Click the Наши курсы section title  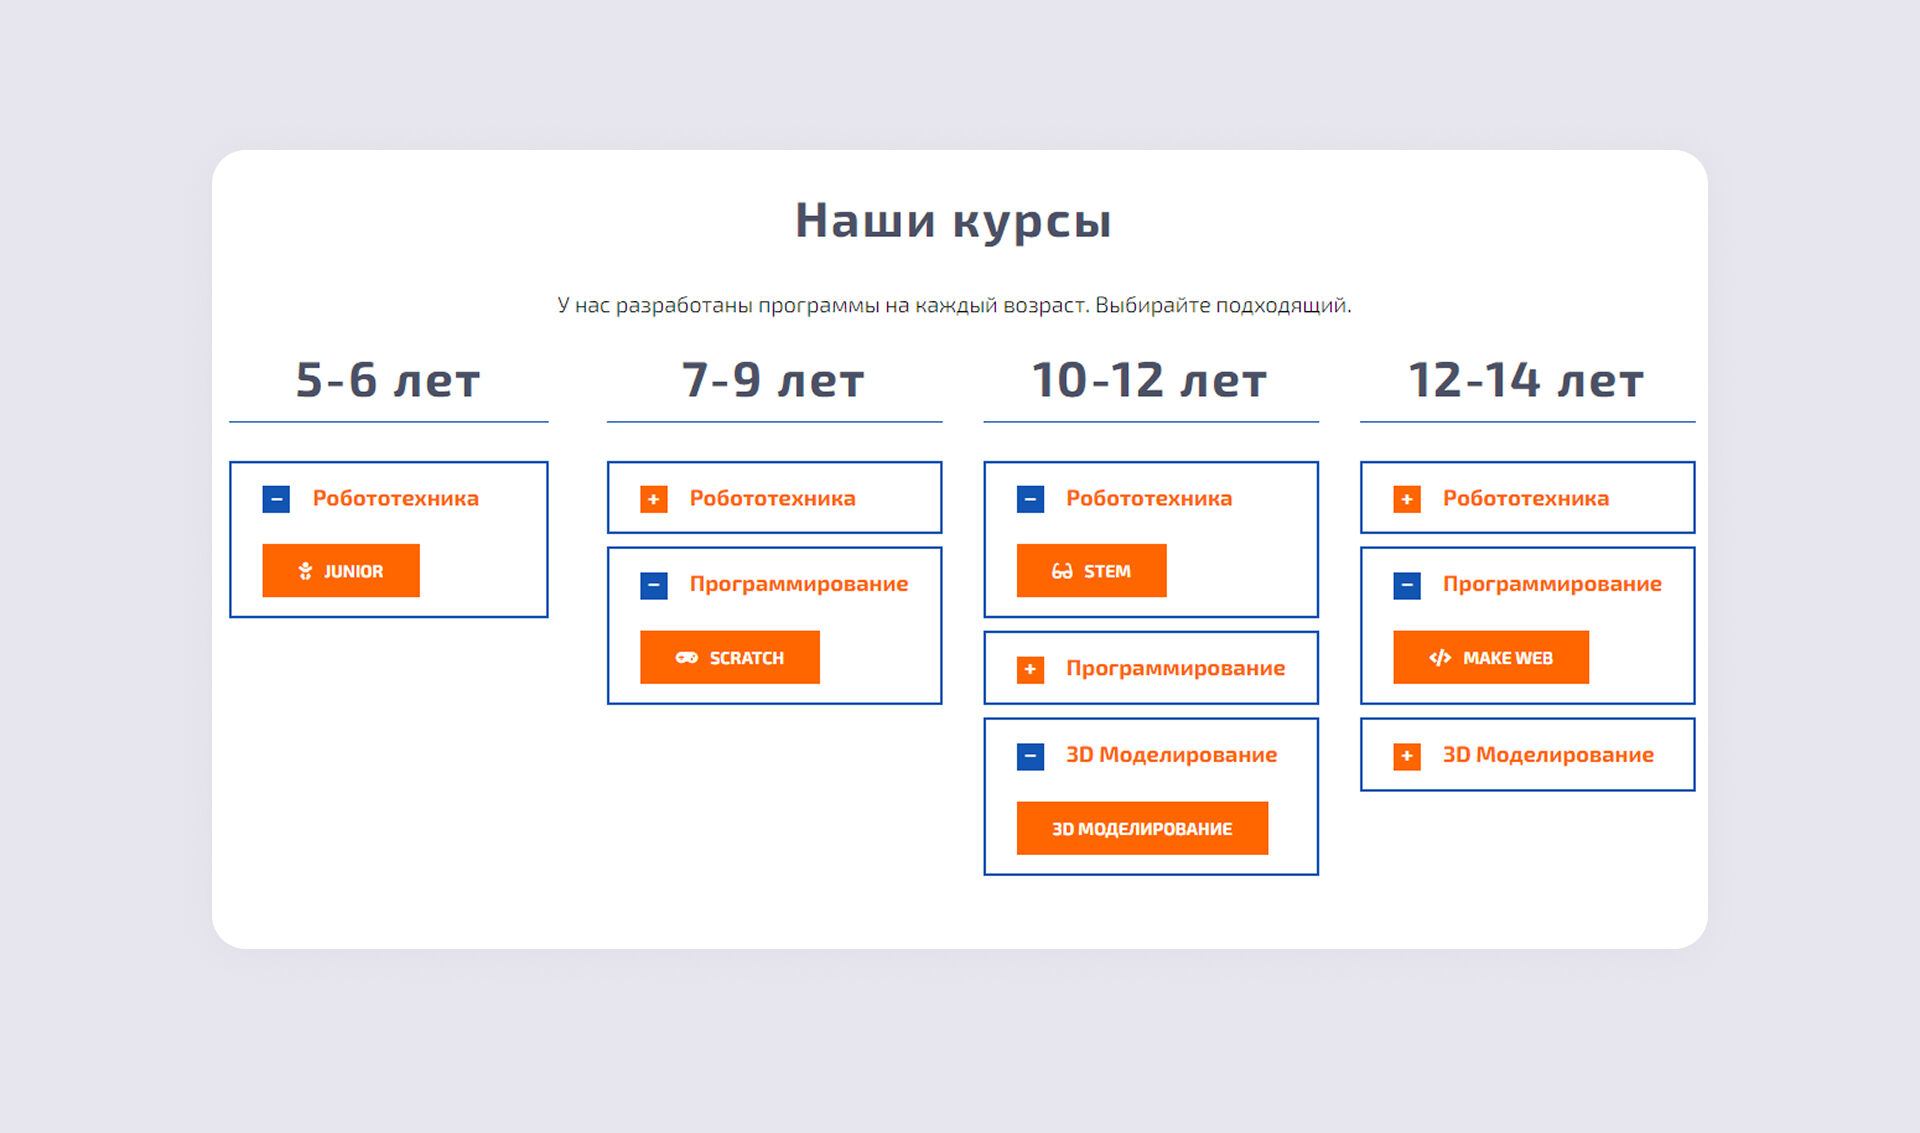[953, 220]
